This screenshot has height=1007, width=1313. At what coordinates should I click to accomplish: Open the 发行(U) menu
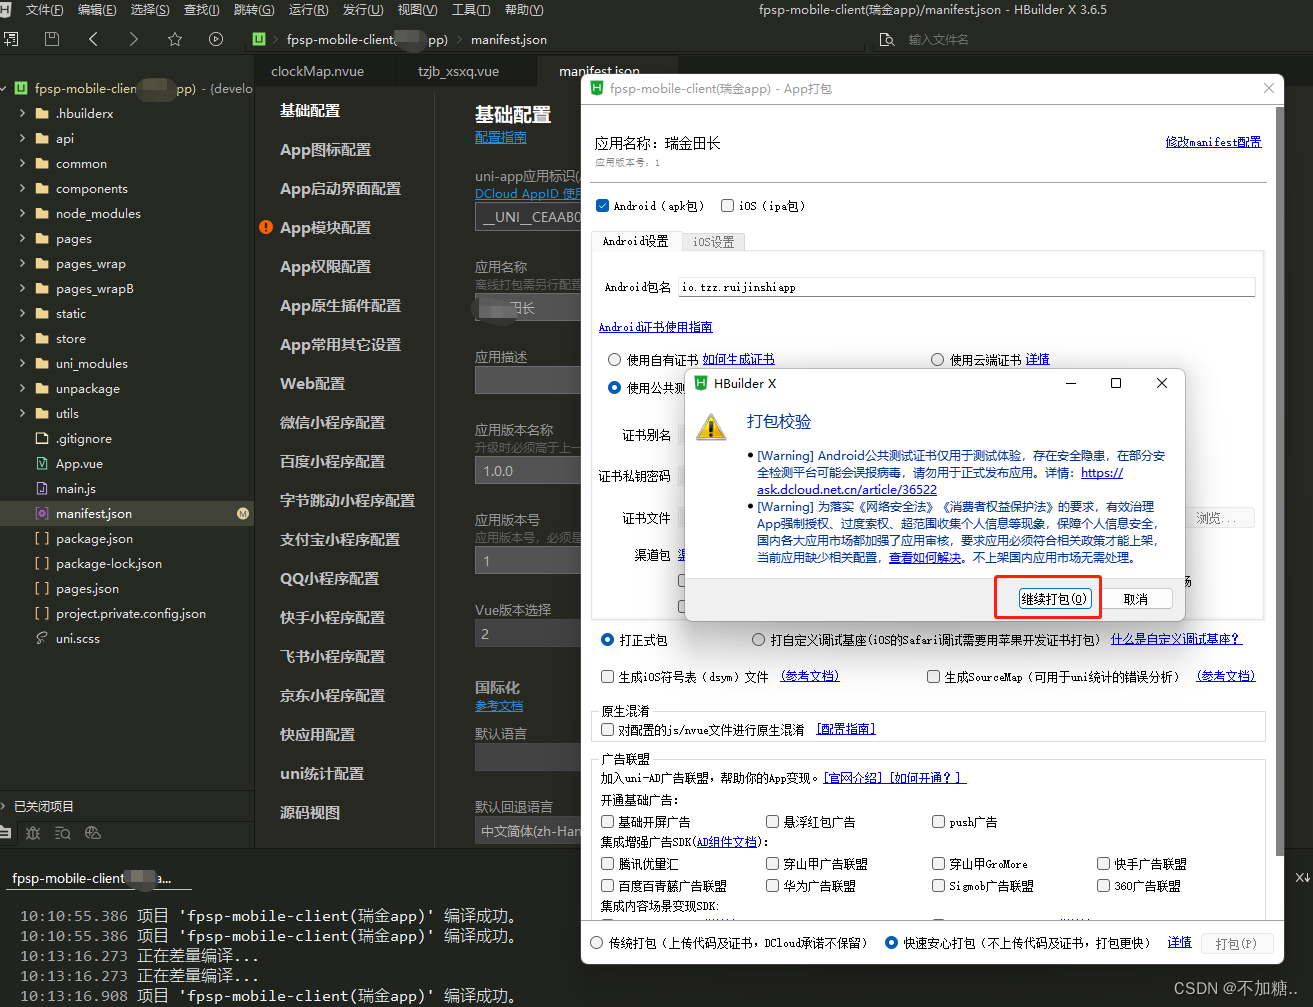pos(362,9)
